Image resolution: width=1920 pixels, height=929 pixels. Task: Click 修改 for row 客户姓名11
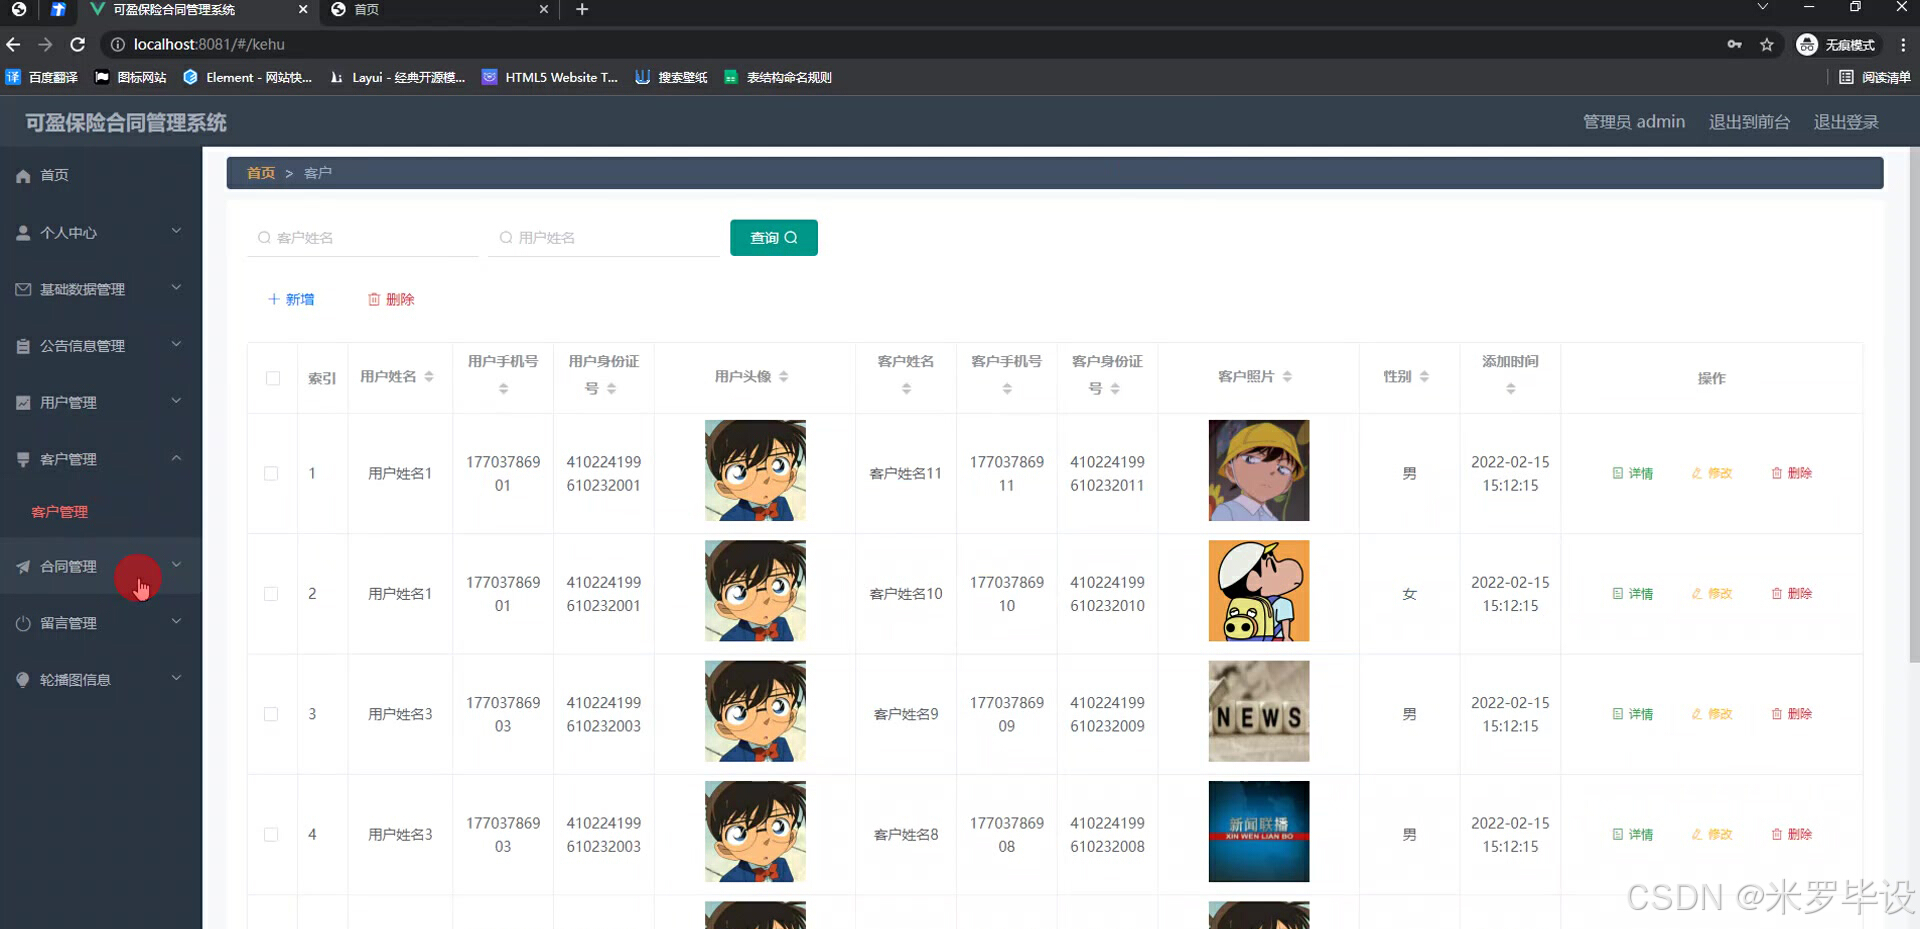1712,474
